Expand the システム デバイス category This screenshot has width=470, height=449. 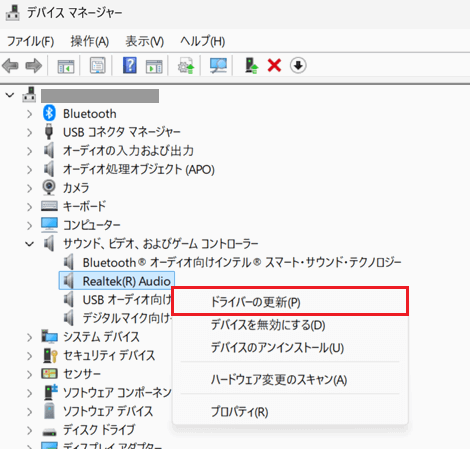point(29,337)
